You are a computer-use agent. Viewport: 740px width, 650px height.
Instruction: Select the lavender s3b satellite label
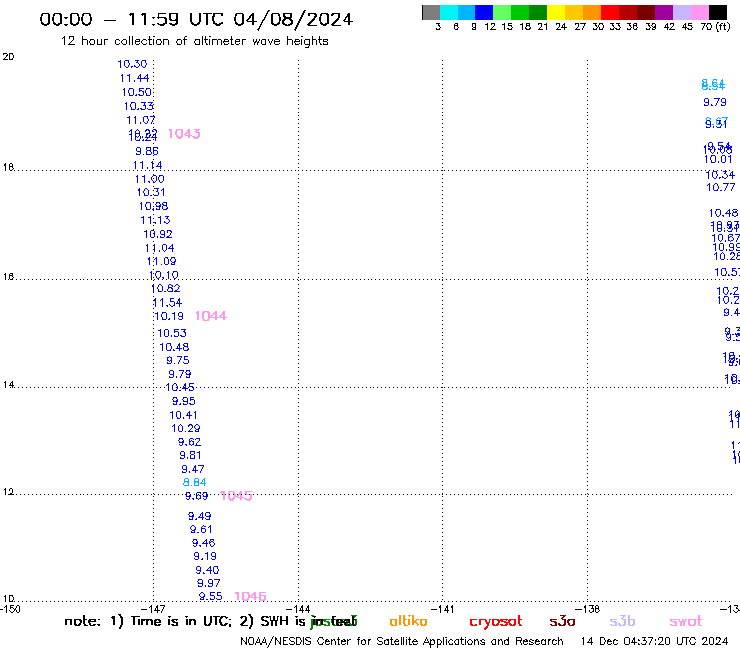click(x=622, y=622)
